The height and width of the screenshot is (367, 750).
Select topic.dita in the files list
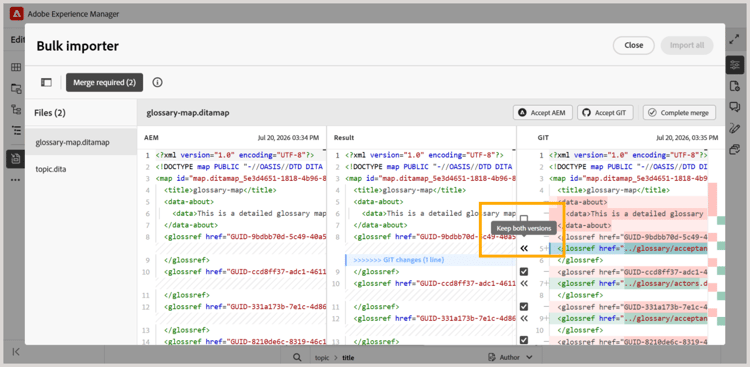(x=81, y=169)
